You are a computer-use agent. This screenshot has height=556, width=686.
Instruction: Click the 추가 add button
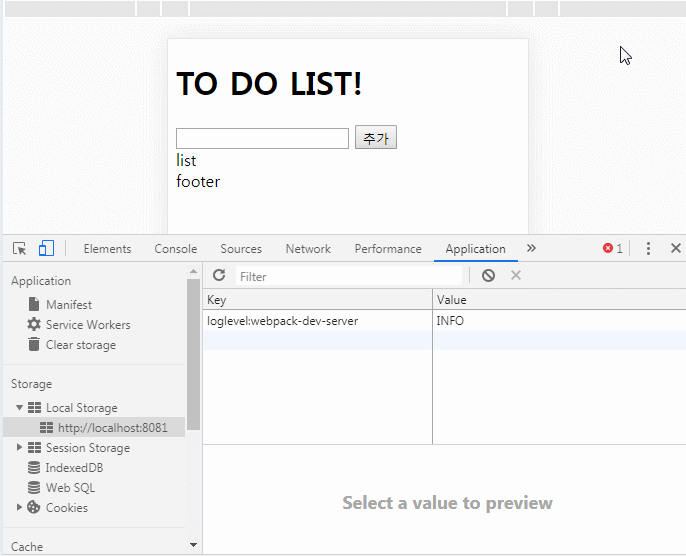tap(376, 137)
